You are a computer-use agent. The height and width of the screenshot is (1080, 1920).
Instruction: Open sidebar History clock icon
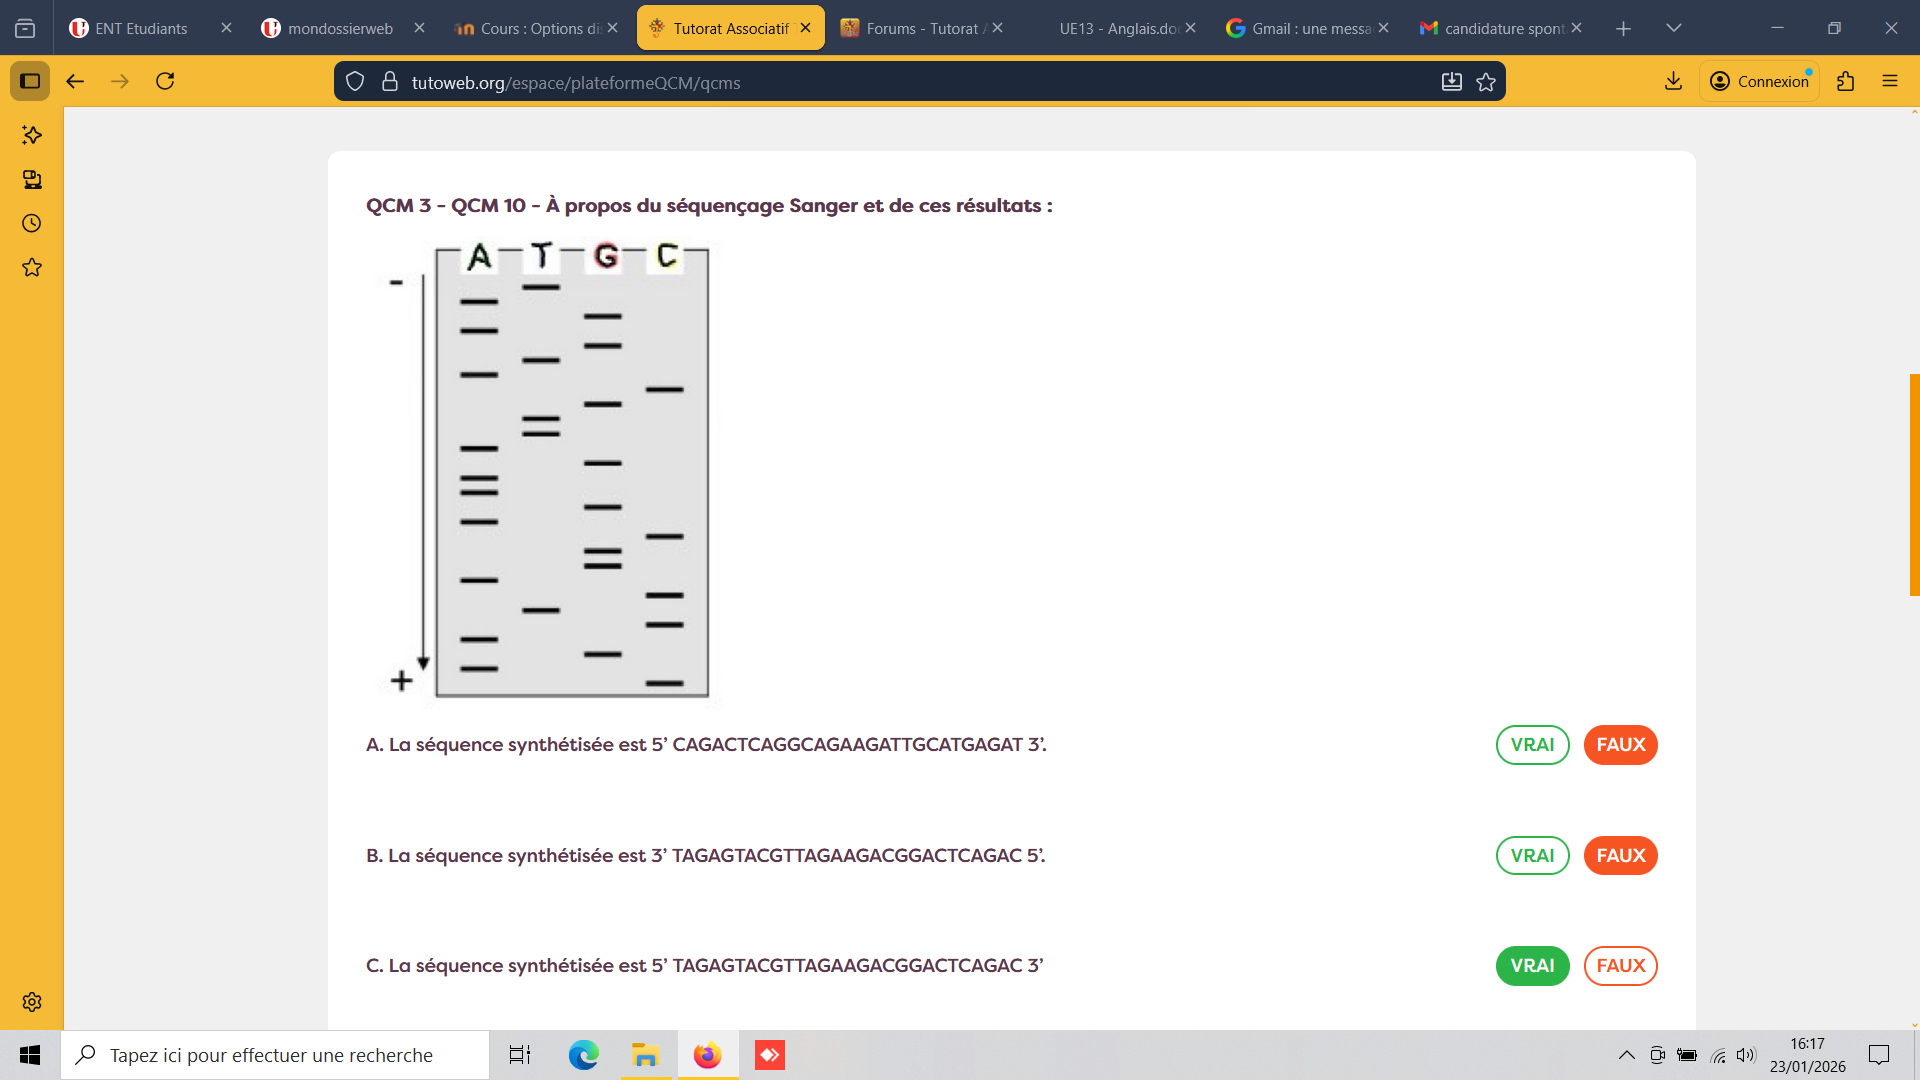point(32,223)
